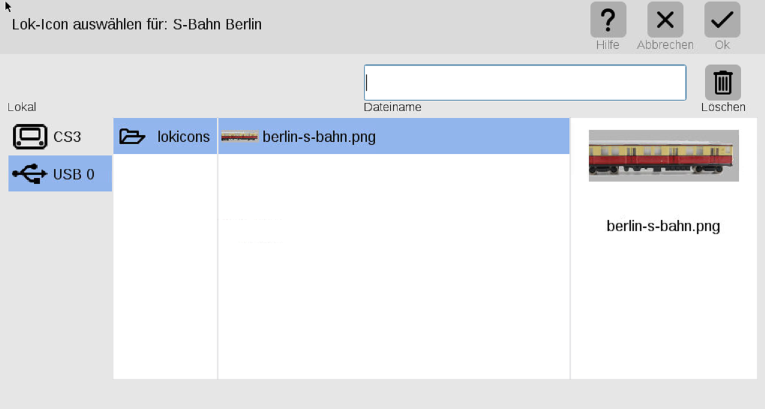Select the lokicons folder name
The image size is (765, 409).
click(x=183, y=136)
